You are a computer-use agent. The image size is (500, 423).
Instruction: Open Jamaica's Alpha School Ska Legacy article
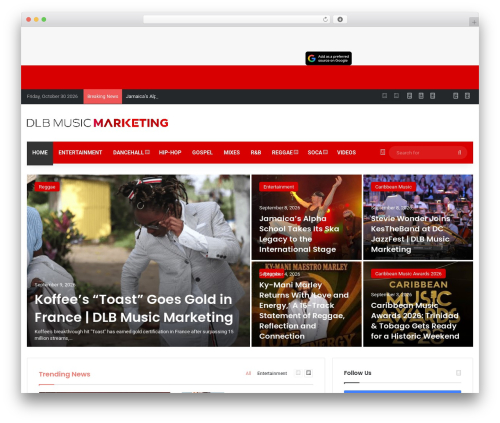(x=299, y=234)
